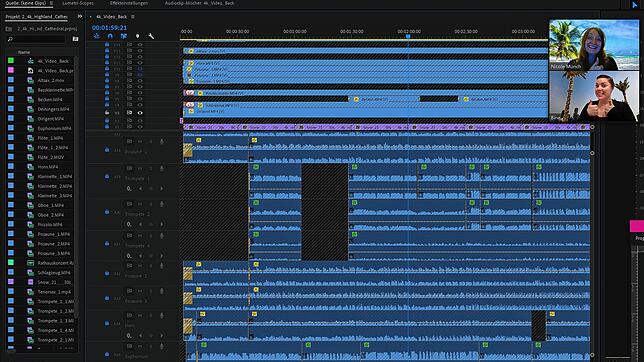Click the green label swatch of 4k_Video_Back
The image size is (644, 362).
pos(11,60)
